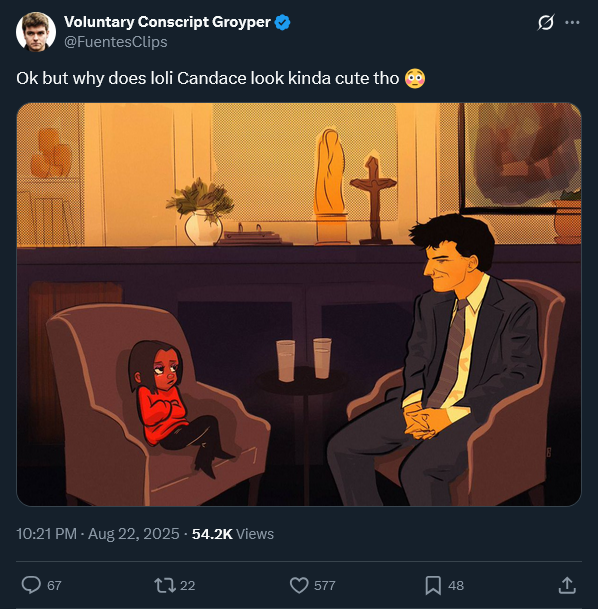Open the attached illustration image
598x609 pixels.
pos(299,304)
